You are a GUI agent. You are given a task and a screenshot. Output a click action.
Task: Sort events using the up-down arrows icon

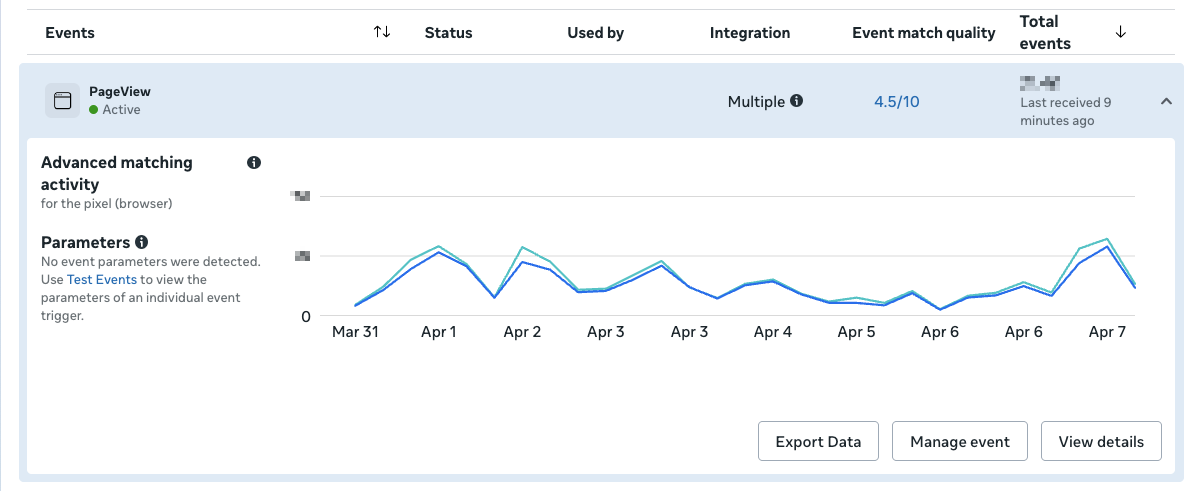pos(382,32)
